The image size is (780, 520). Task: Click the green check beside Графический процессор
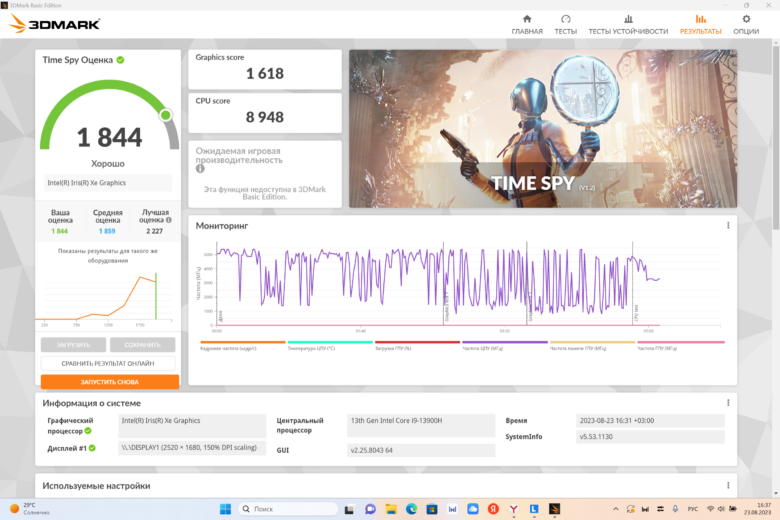pyautogui.click(x=88, y=431)
